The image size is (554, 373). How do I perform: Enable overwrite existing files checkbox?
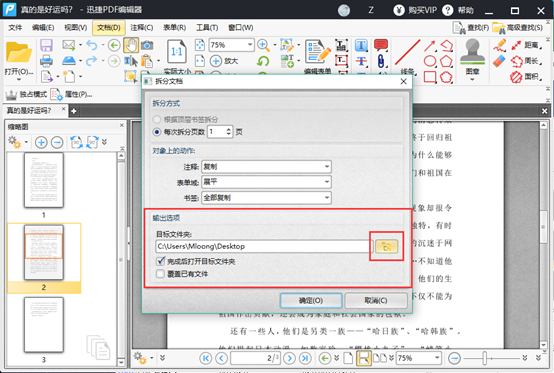[x=161, y=274]
